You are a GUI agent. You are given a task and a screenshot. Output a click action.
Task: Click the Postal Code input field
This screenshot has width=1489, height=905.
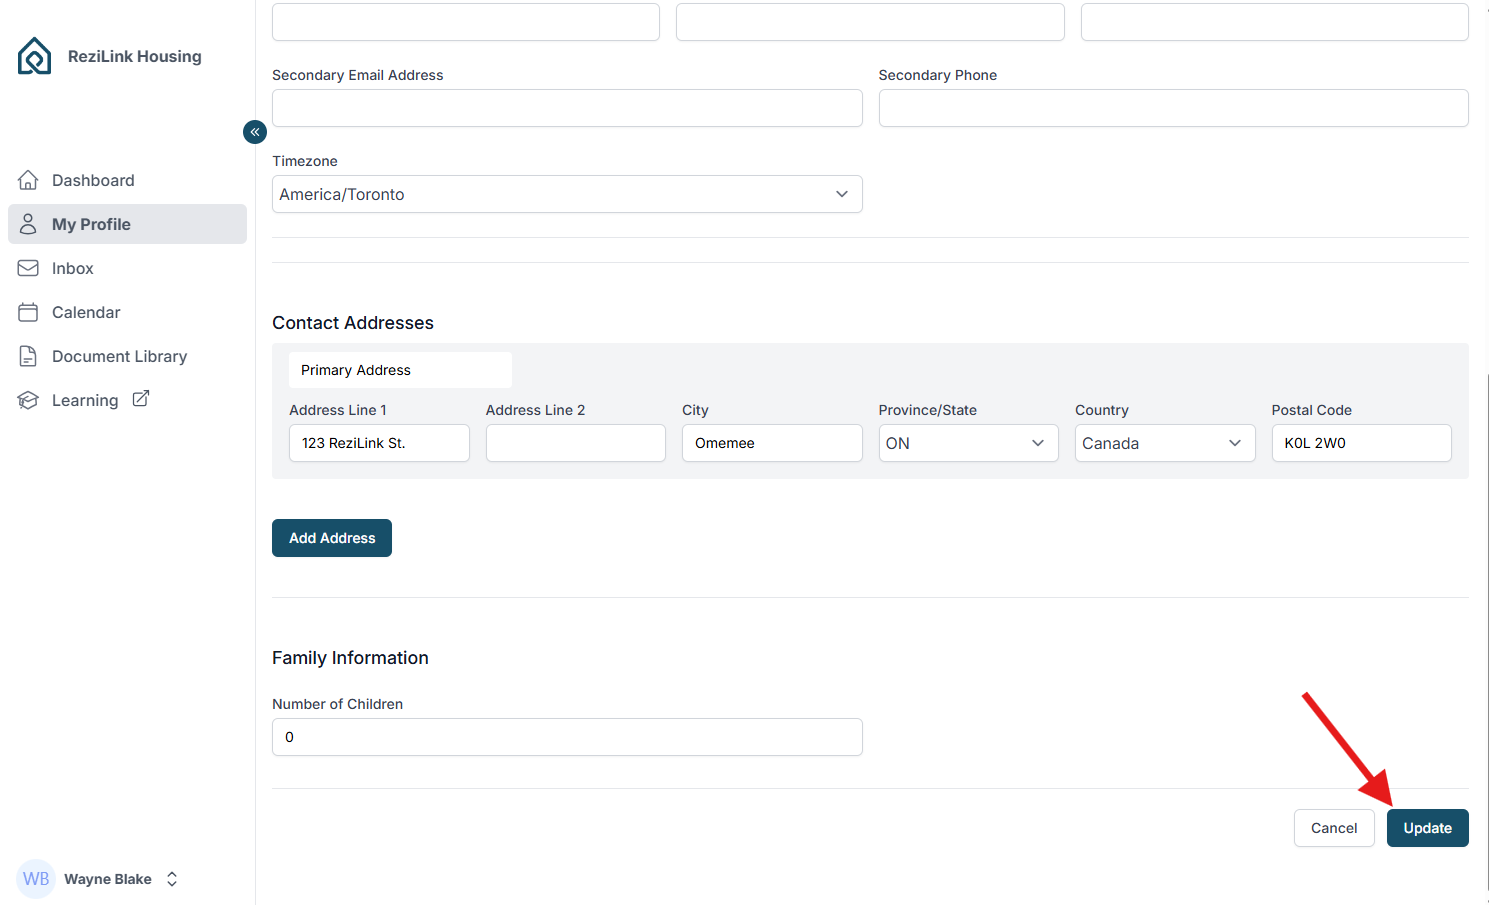[1360, 443]
